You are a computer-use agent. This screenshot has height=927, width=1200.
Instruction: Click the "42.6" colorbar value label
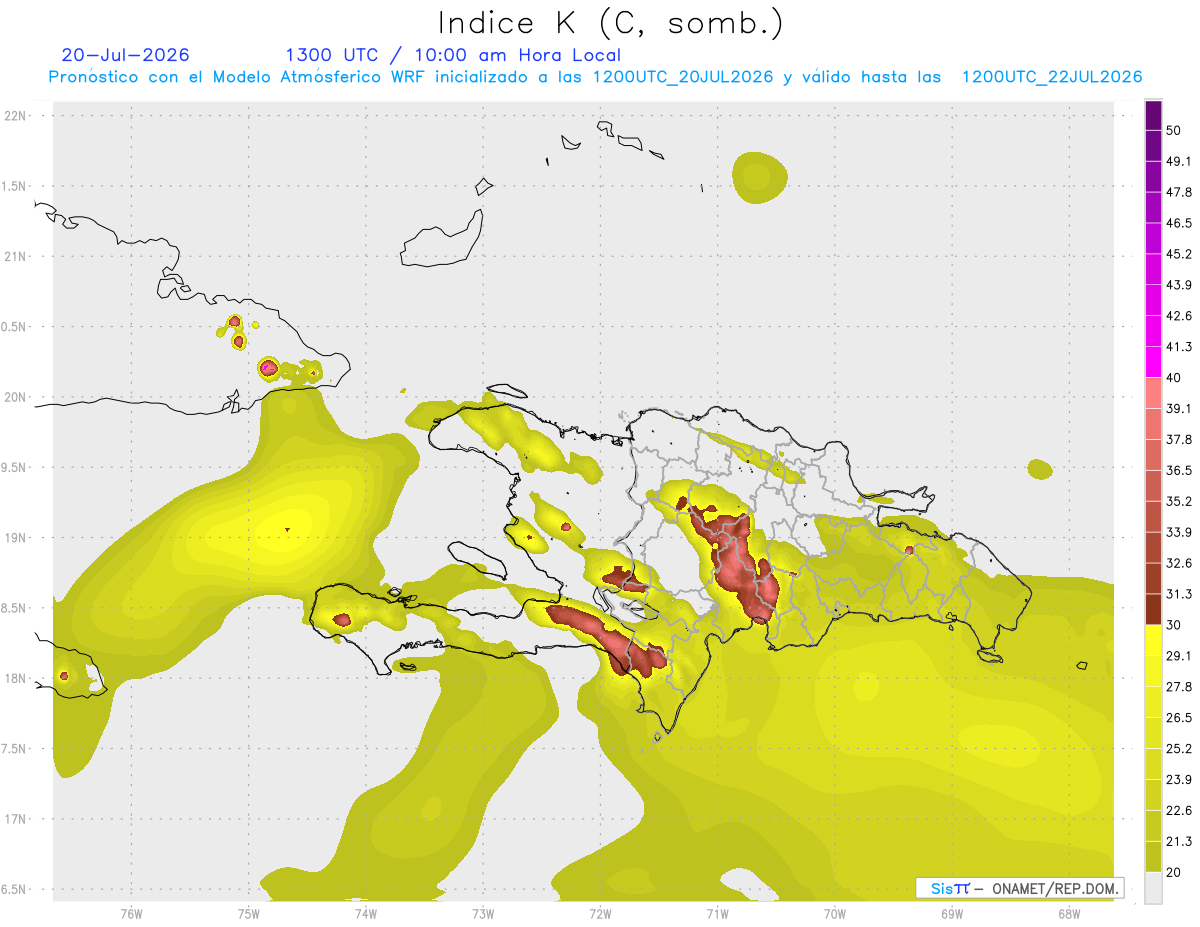1179,316
